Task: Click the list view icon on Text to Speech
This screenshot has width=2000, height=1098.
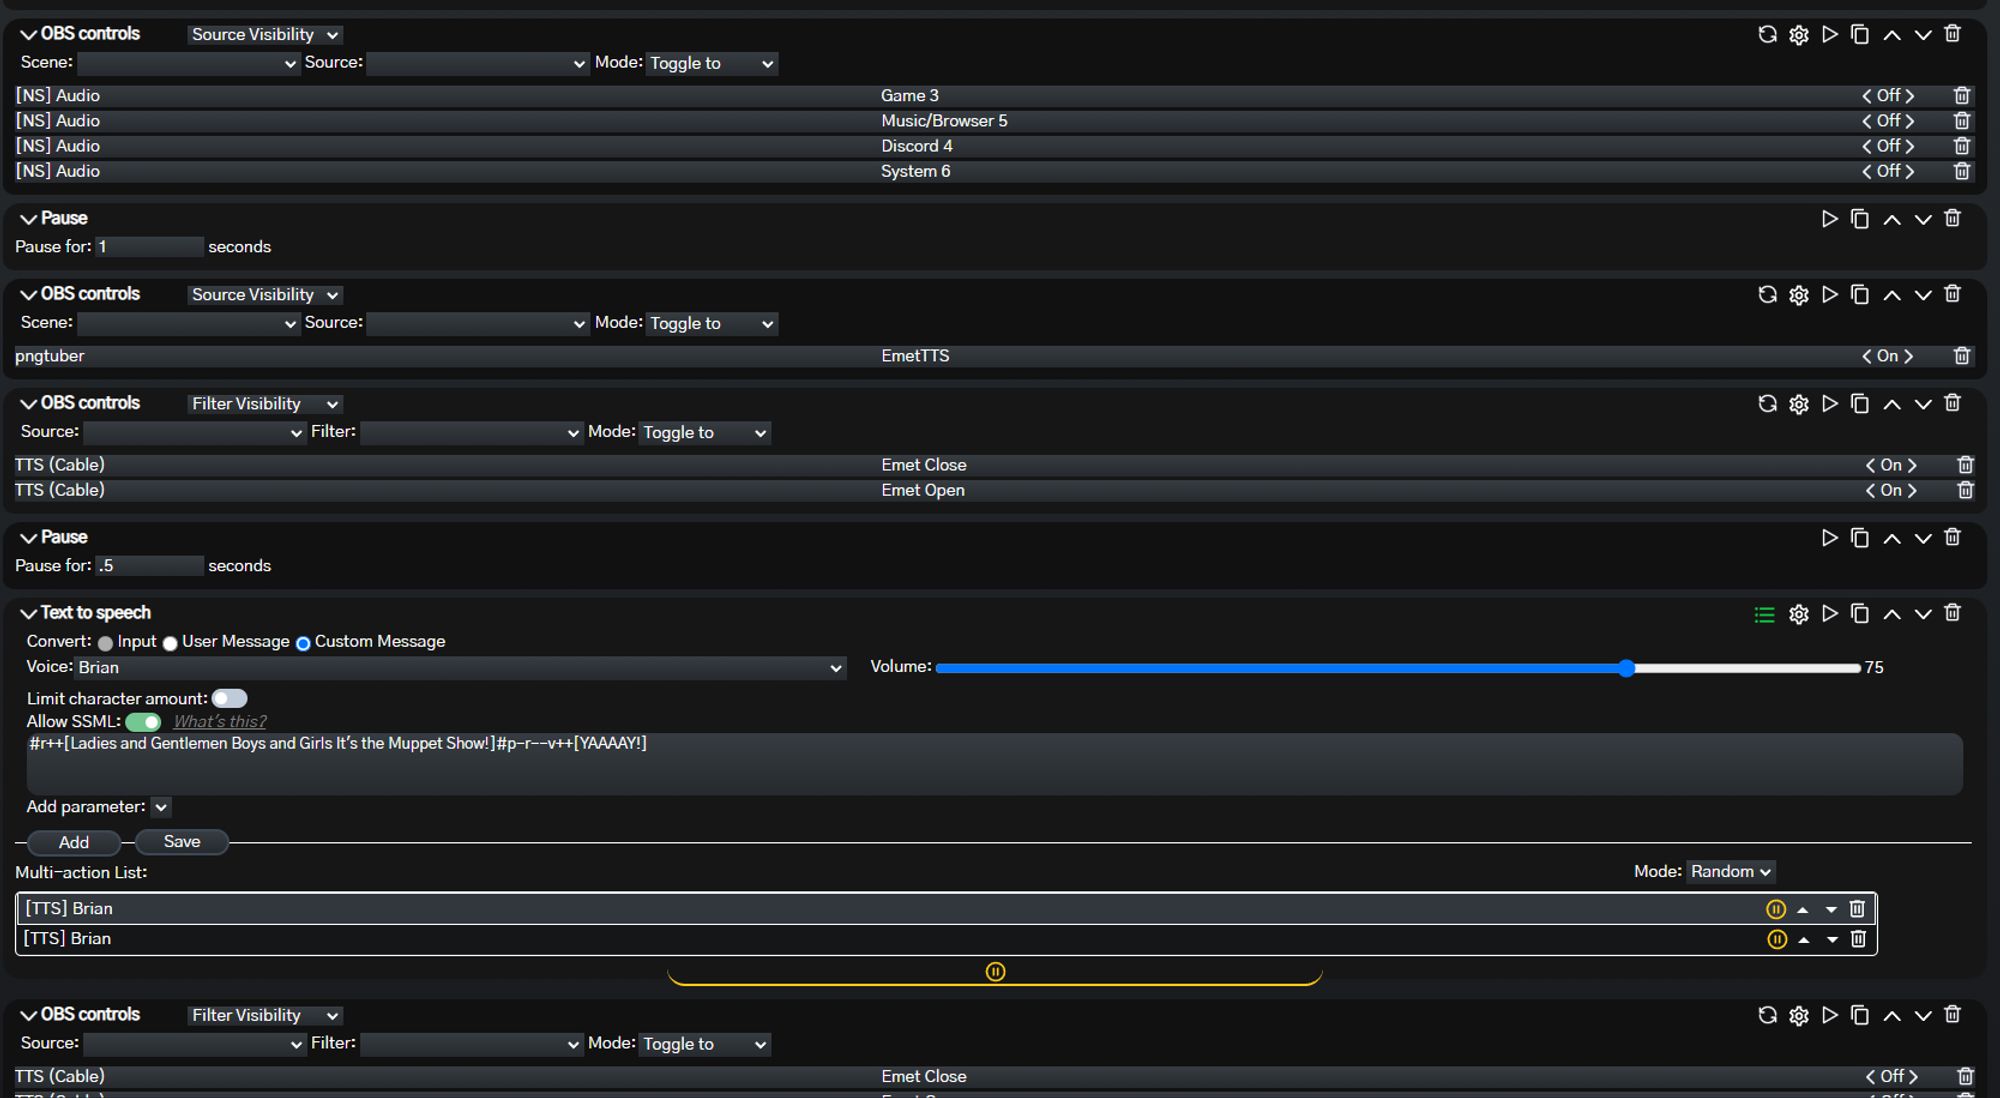Action: (x=1763, y=614)
